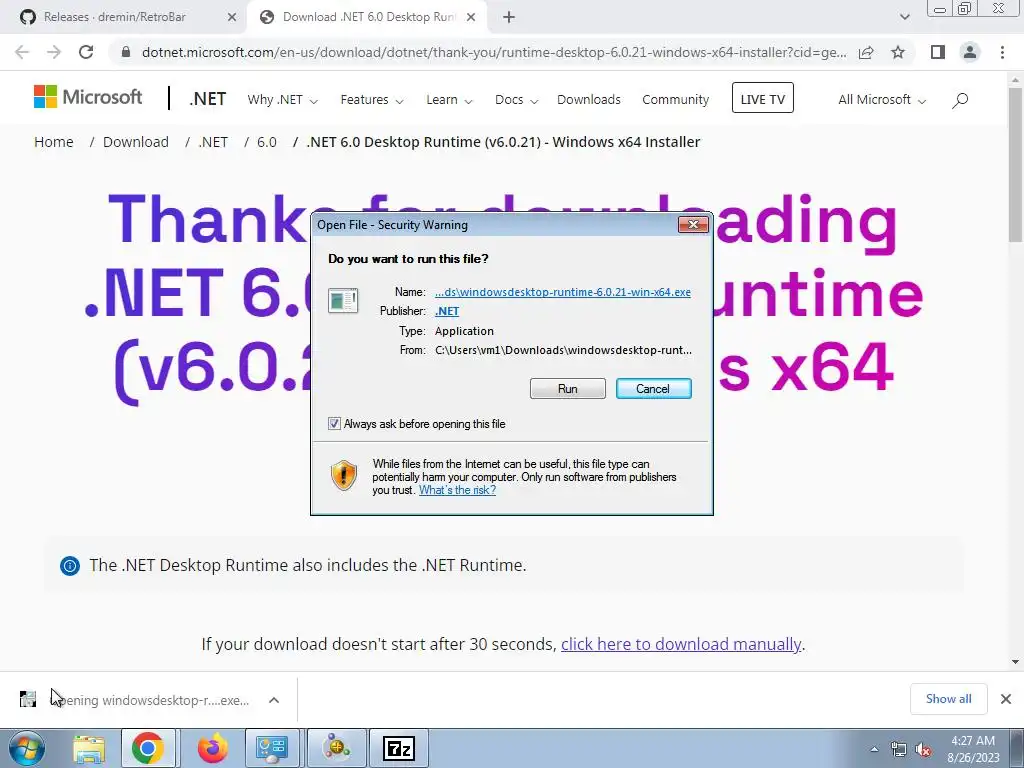Close the security warning with red X
Viewport: 1024px width, 768px height.
pos(694,225)
